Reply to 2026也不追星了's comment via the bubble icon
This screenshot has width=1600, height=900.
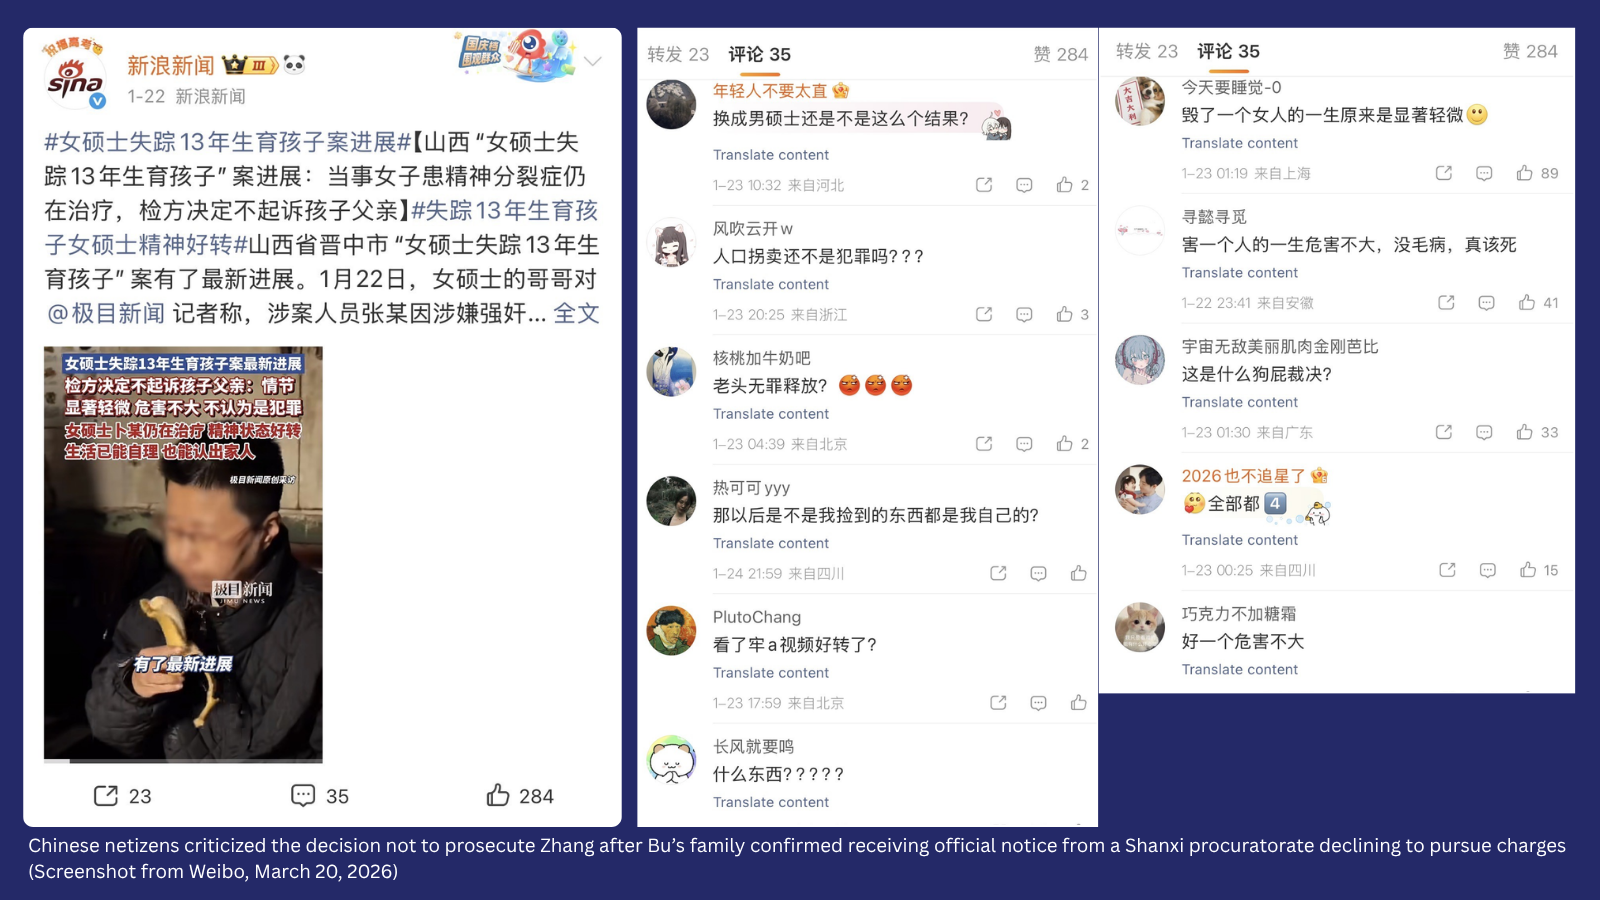click(1488, 570)
